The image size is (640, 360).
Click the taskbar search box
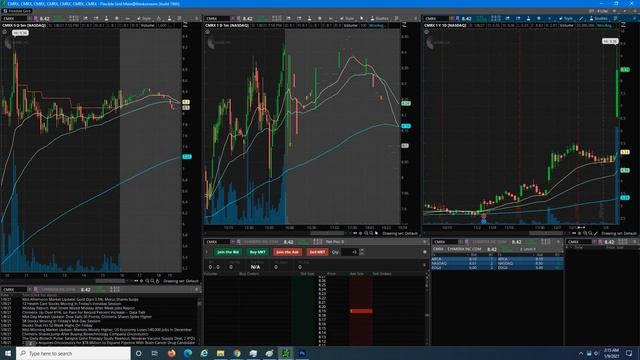[x=73, y=353]
